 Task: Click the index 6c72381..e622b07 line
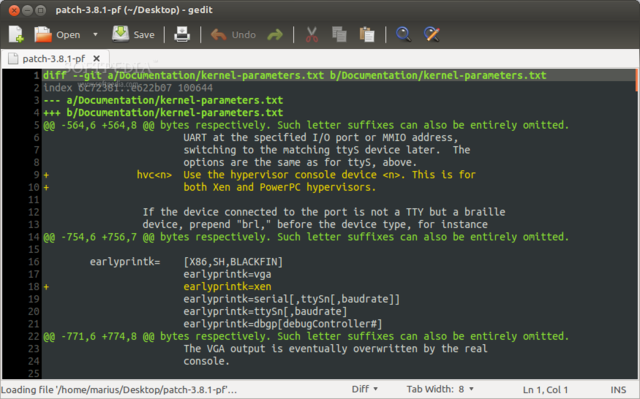128,88
